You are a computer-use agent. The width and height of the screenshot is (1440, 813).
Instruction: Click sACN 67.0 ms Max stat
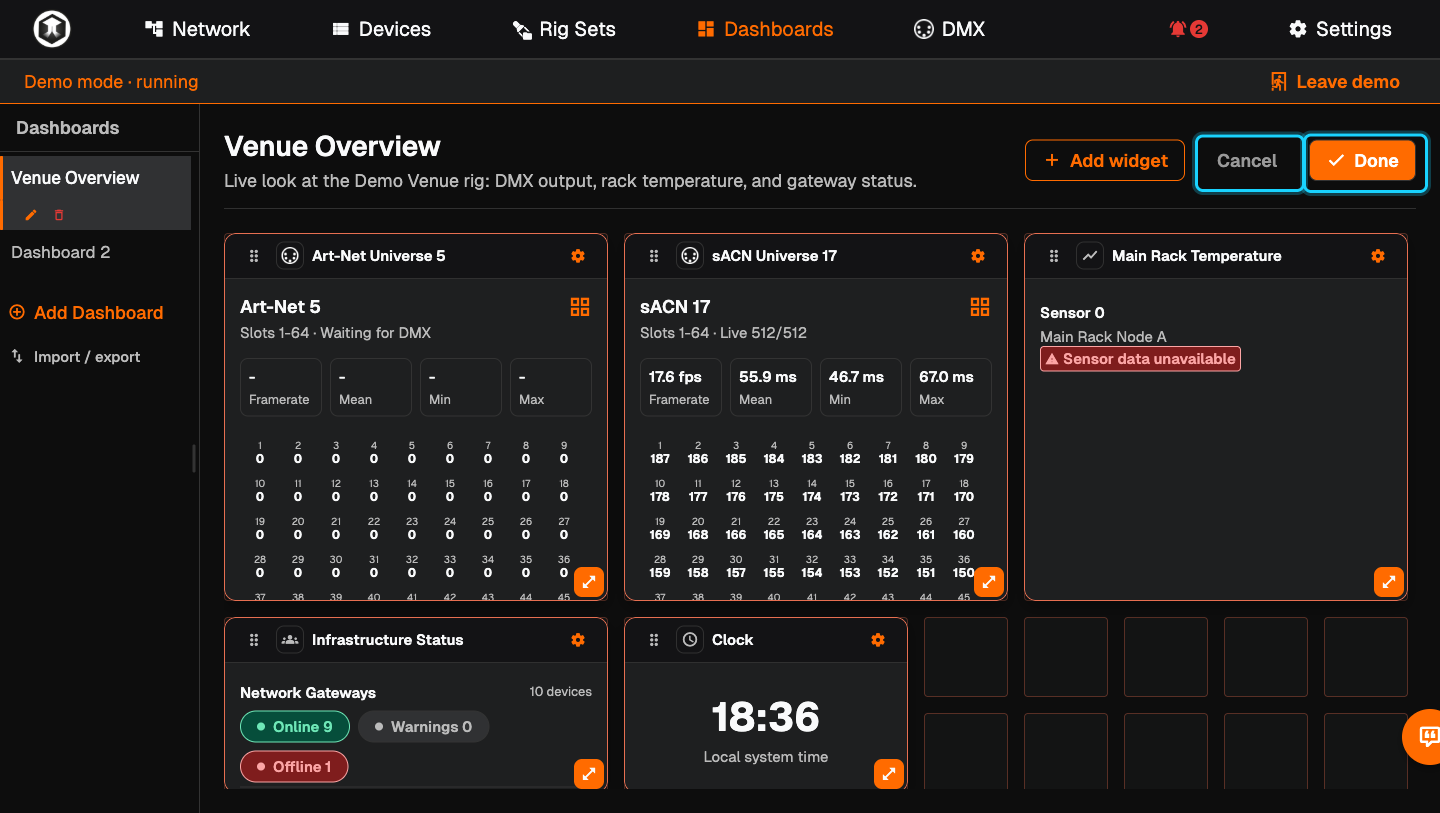(951, 387)
